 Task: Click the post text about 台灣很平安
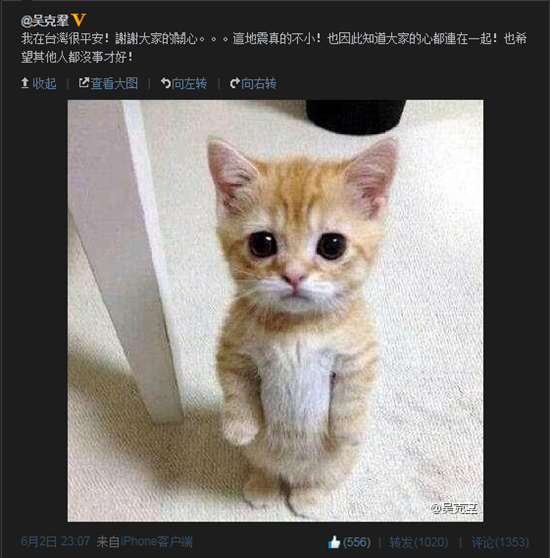[x=274, y=48]
